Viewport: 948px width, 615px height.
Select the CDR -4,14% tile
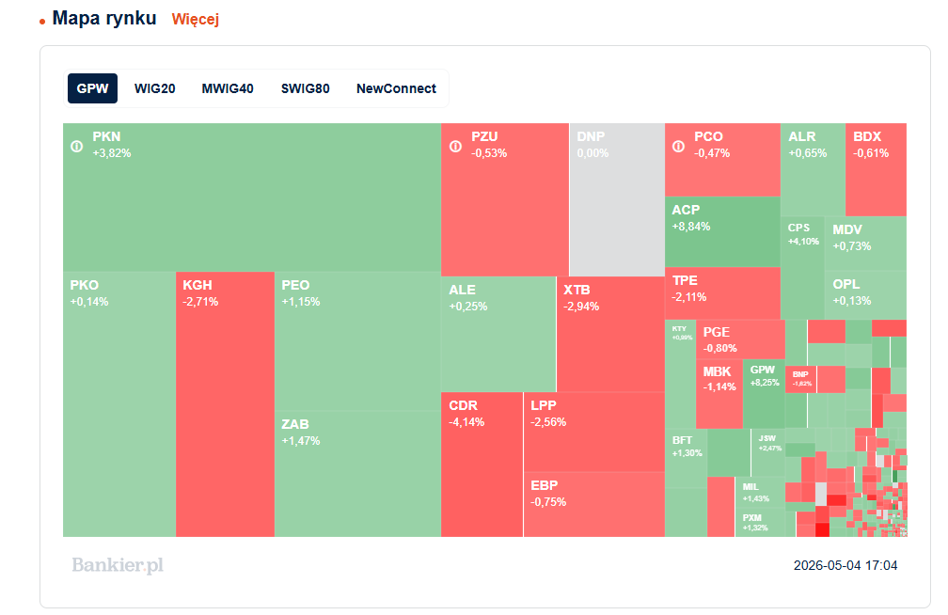tap(482, 464)
